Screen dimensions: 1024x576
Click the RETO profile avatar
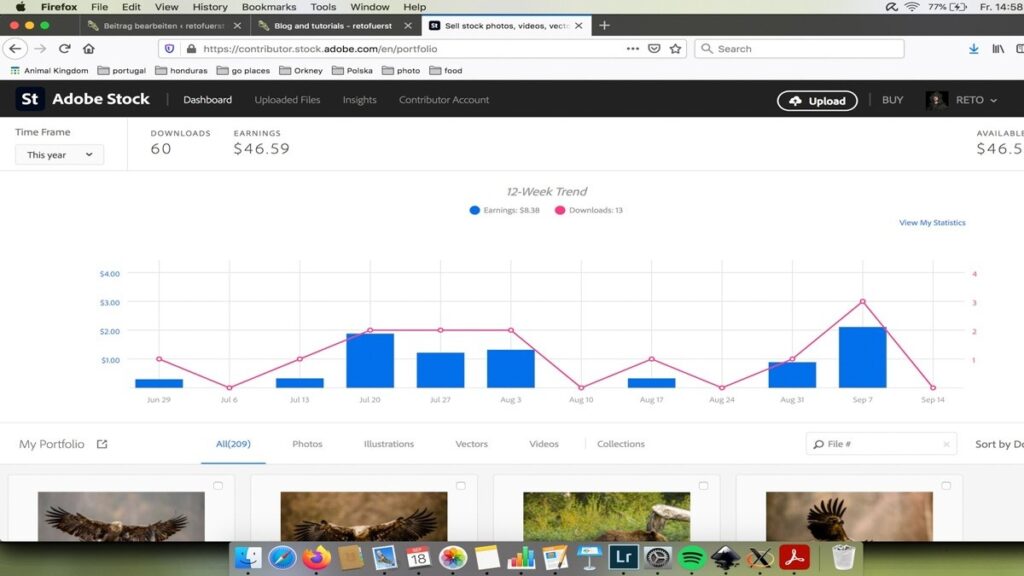[937, 100]
